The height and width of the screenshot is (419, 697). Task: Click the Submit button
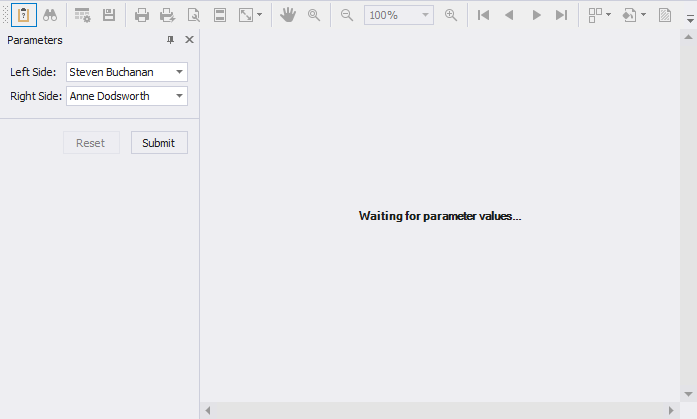tap(159, 143)
